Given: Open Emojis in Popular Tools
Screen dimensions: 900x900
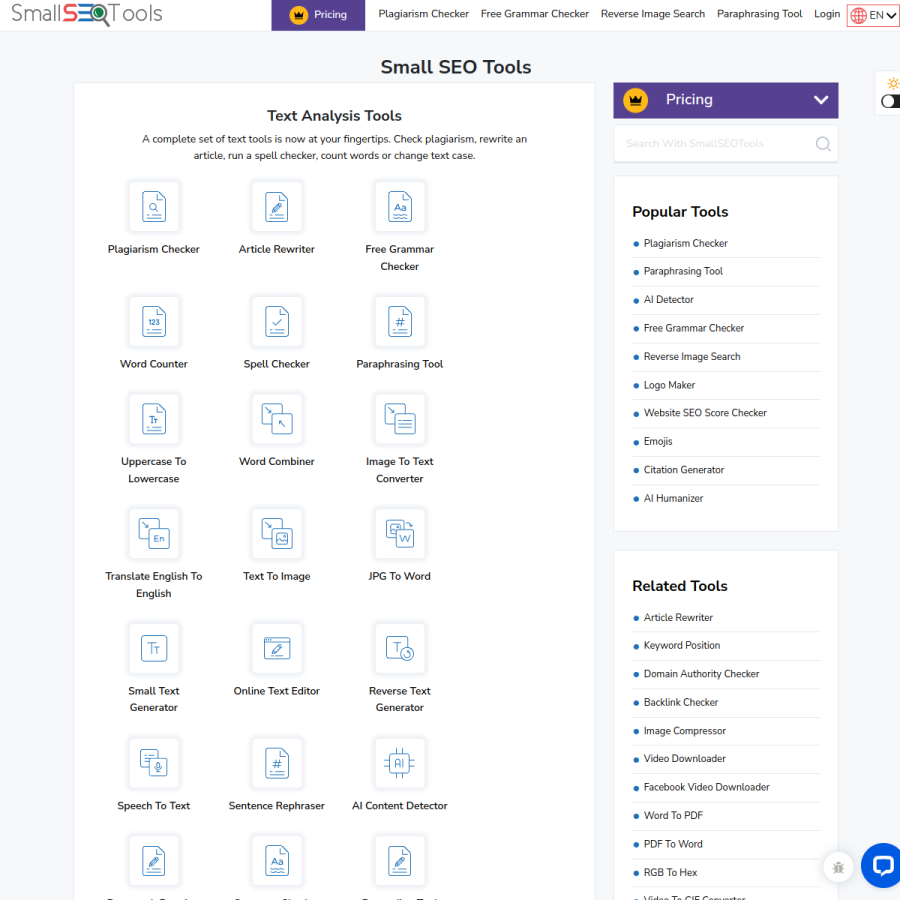Looking at the screenshot, I should pos(658,441).
